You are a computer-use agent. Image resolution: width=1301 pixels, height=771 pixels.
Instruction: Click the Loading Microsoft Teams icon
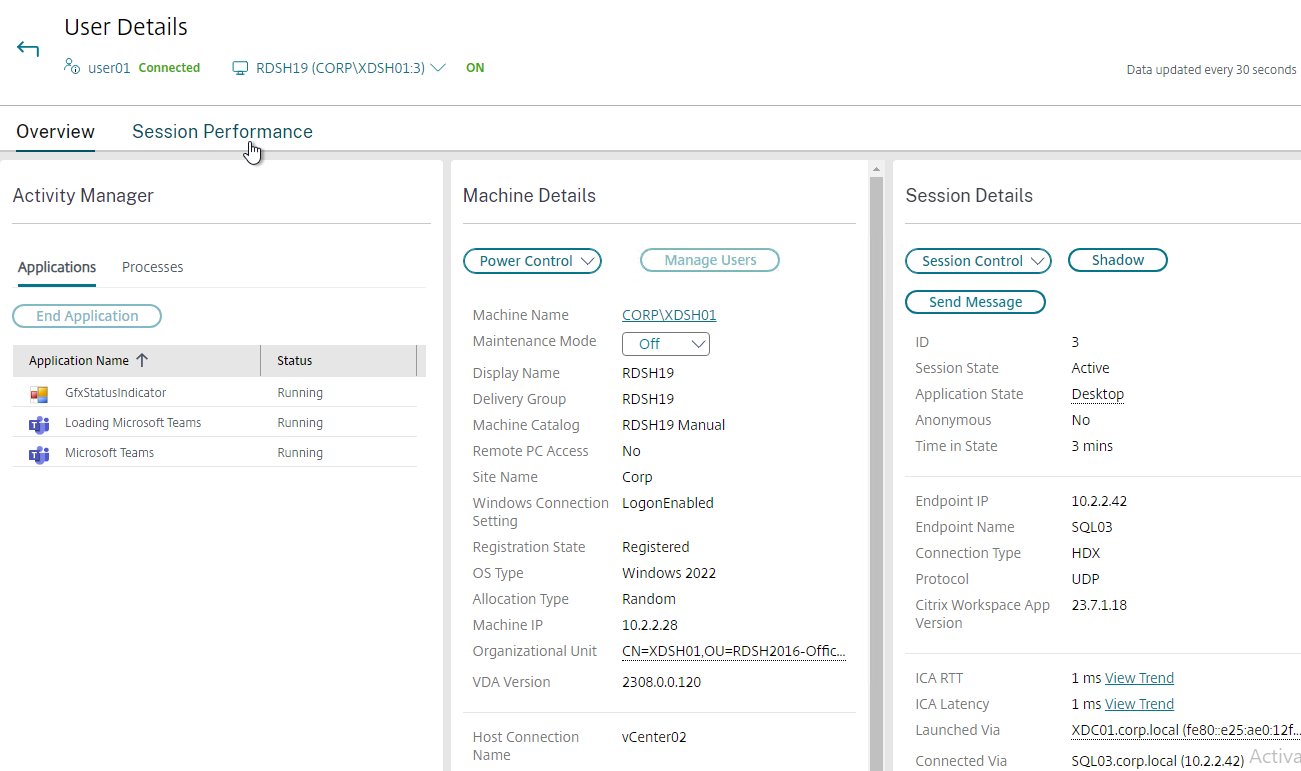pyautogui.click(x=39, y=423)
